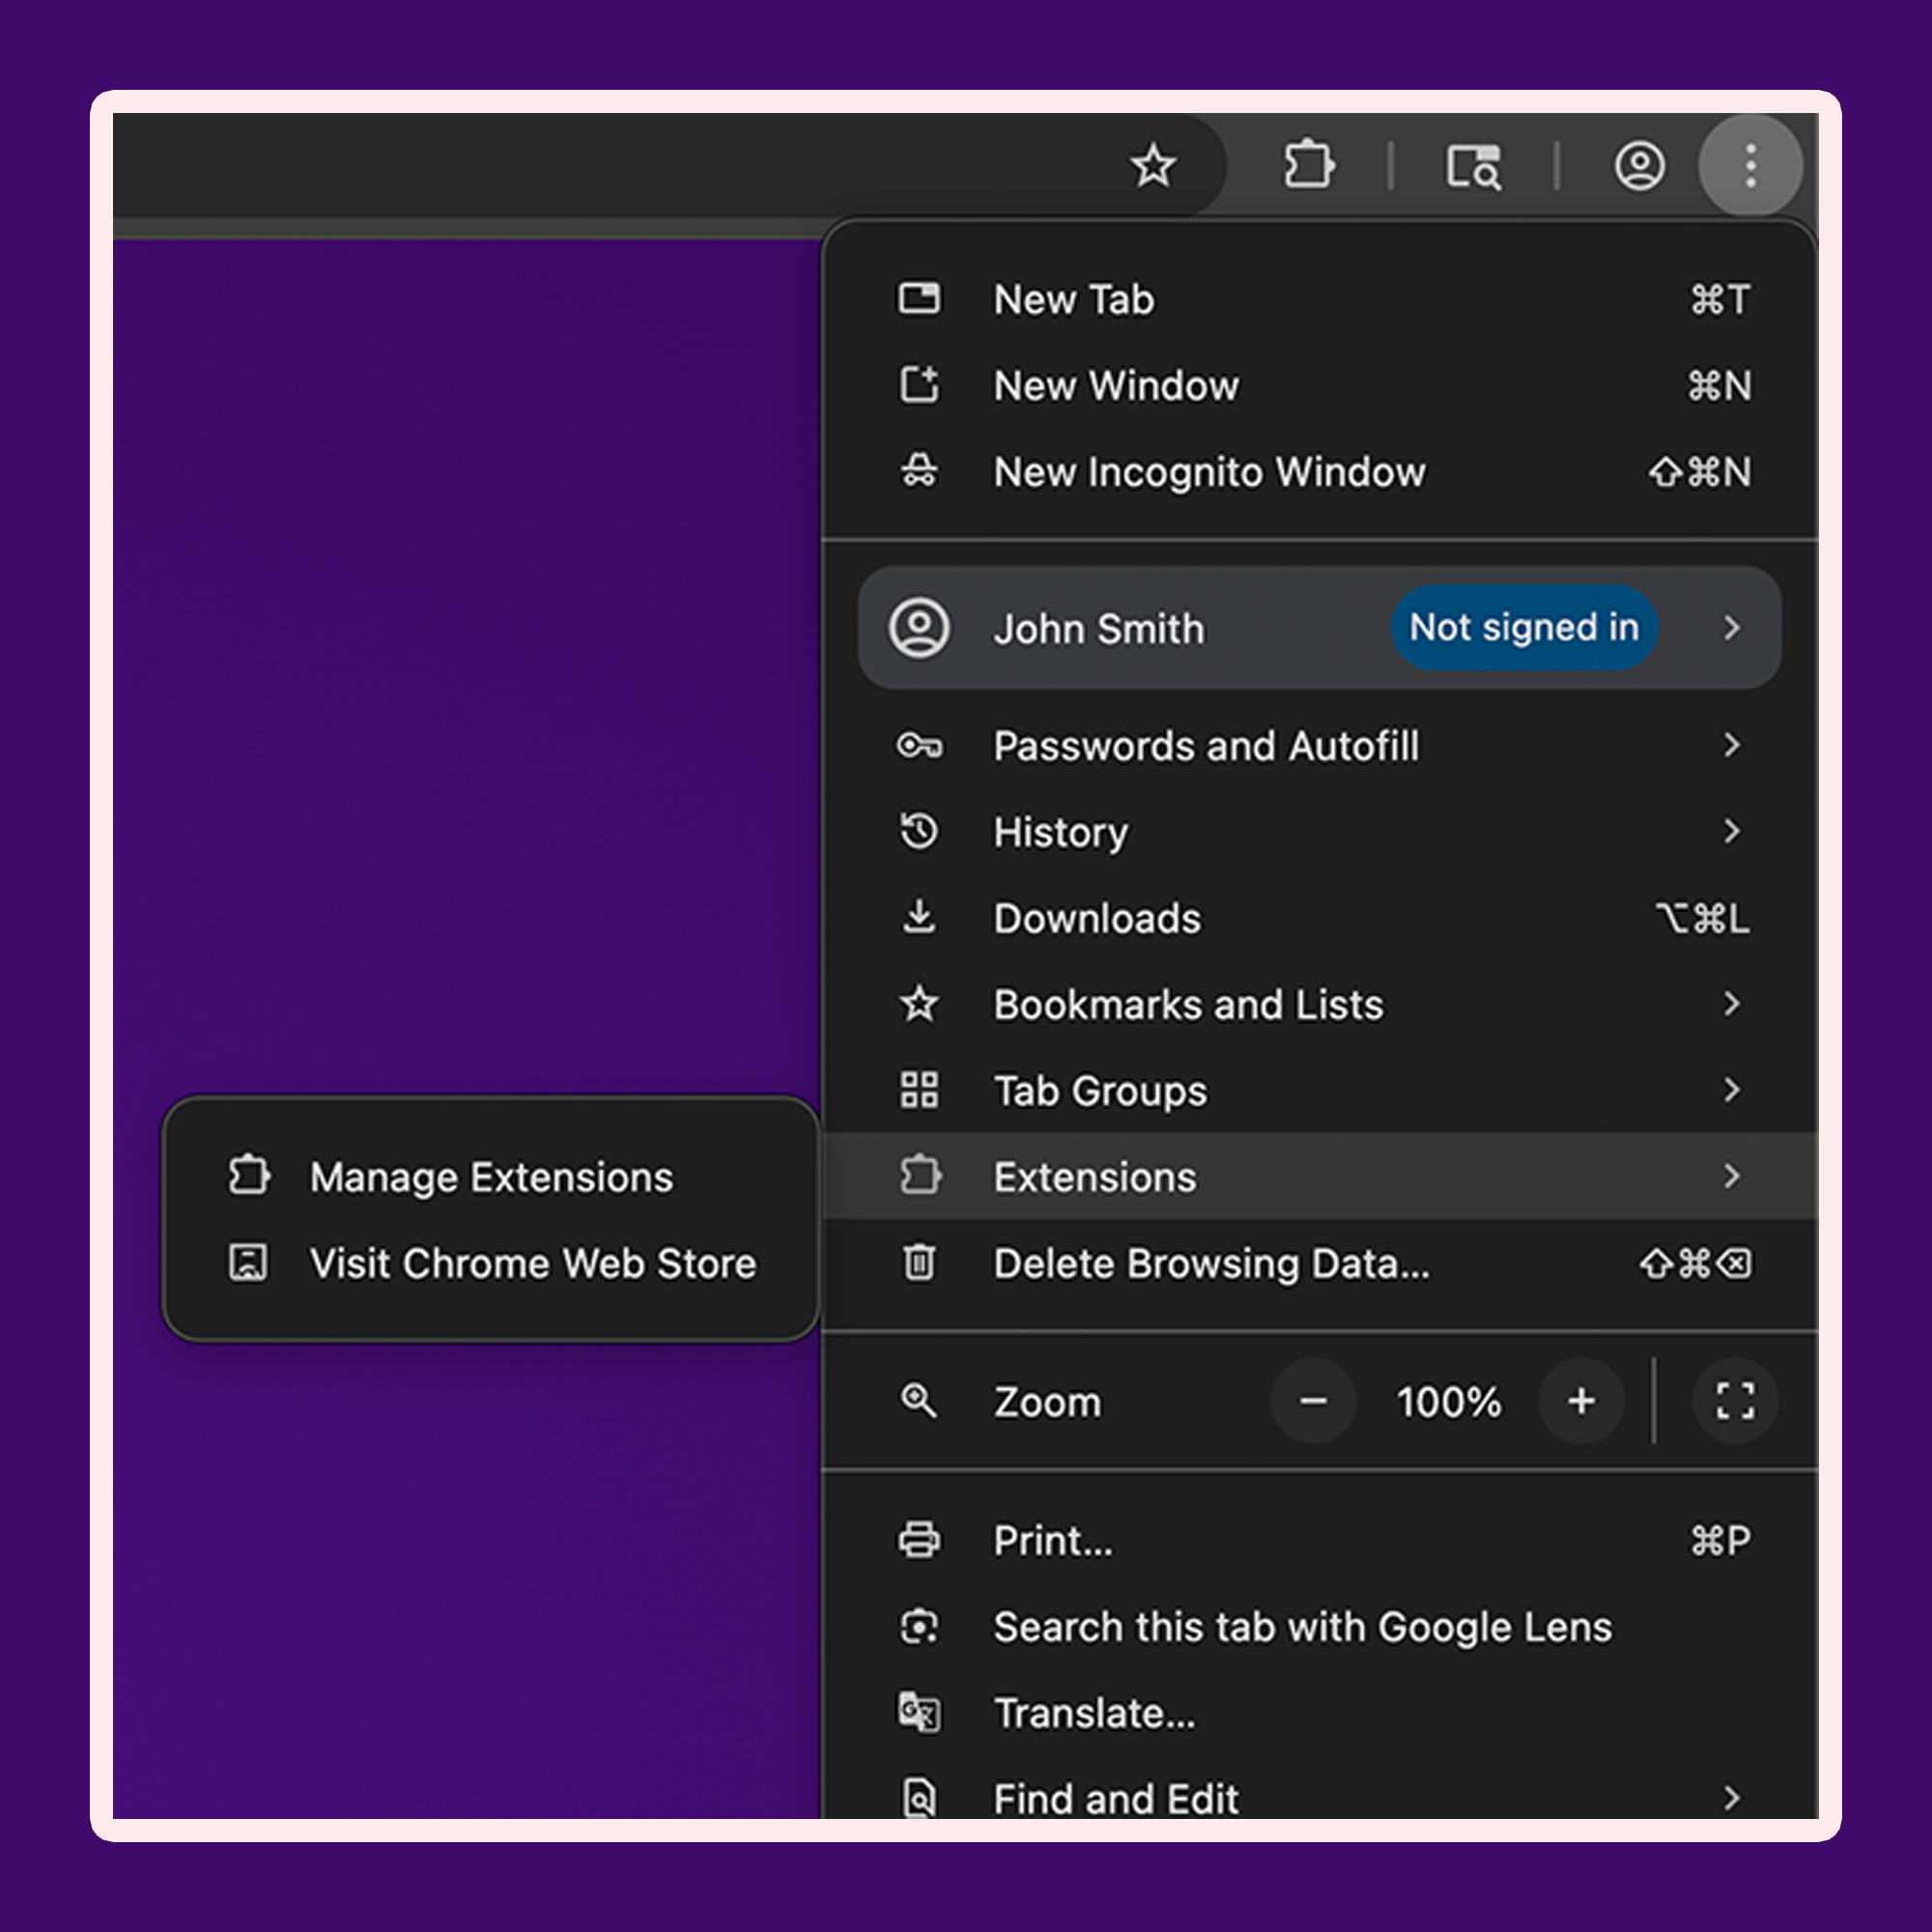The height and width of the screenshot is (1932, 1932).
Task: Click the bookmark star icon in address bar
Action: (x=1153, y=165)
